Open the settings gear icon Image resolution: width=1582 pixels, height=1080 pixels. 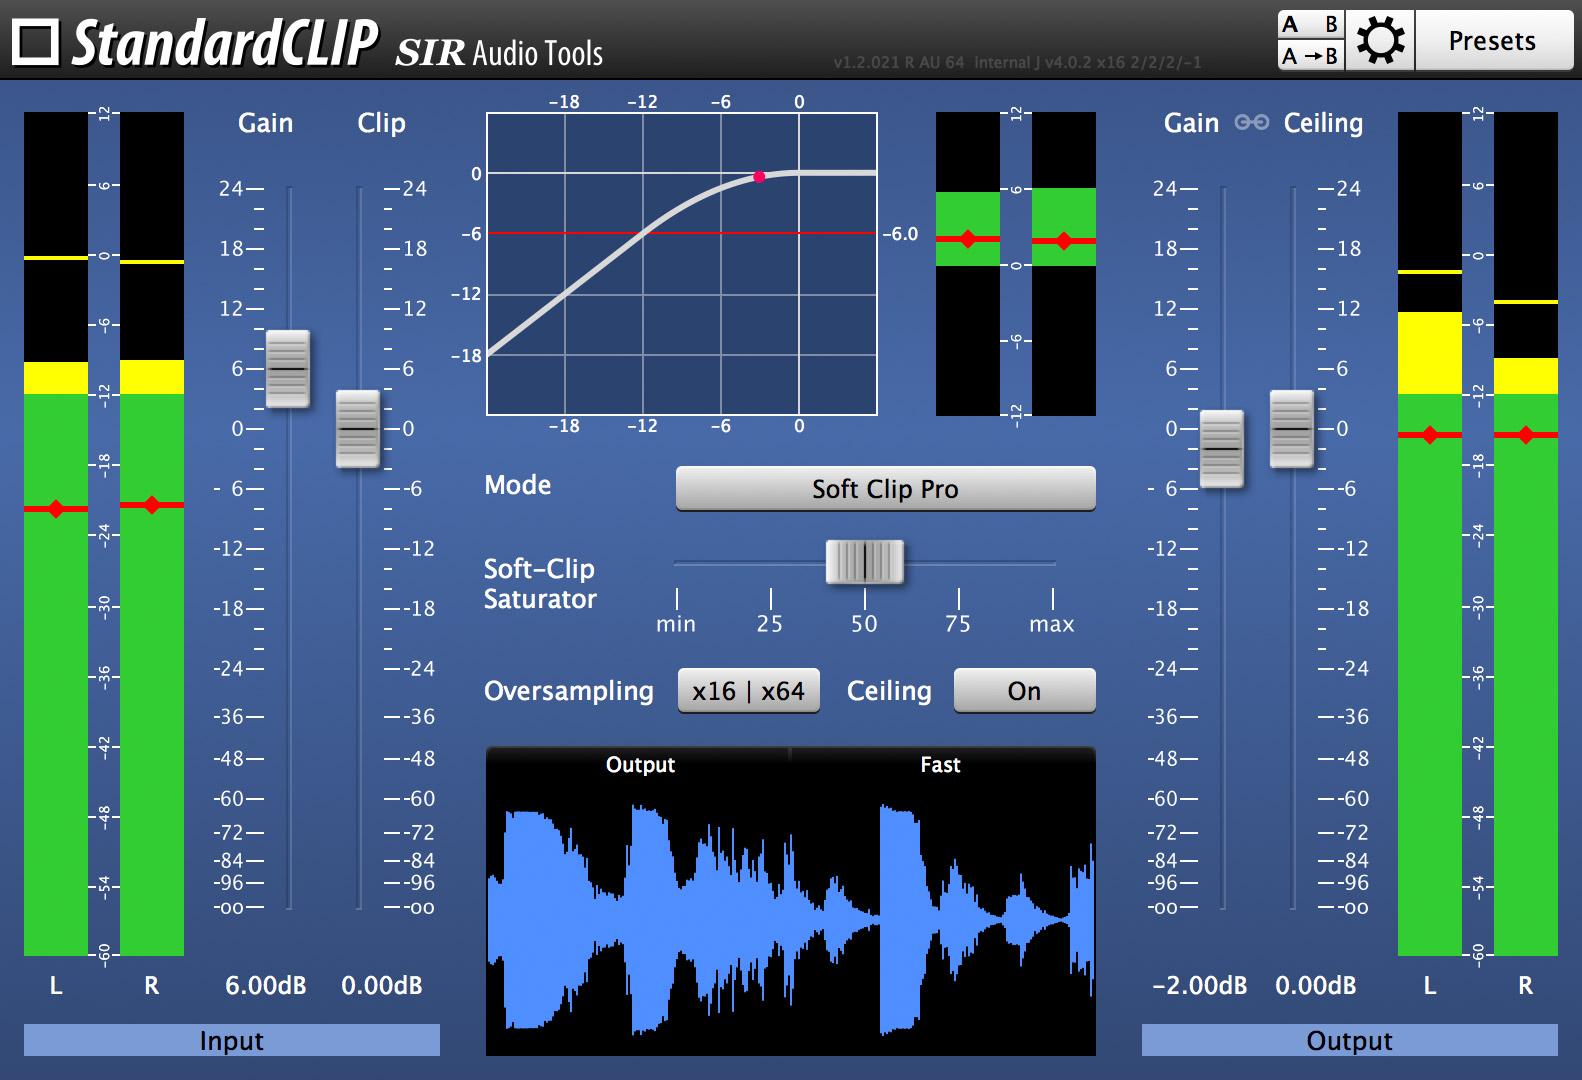click(x=1380, y=41)
